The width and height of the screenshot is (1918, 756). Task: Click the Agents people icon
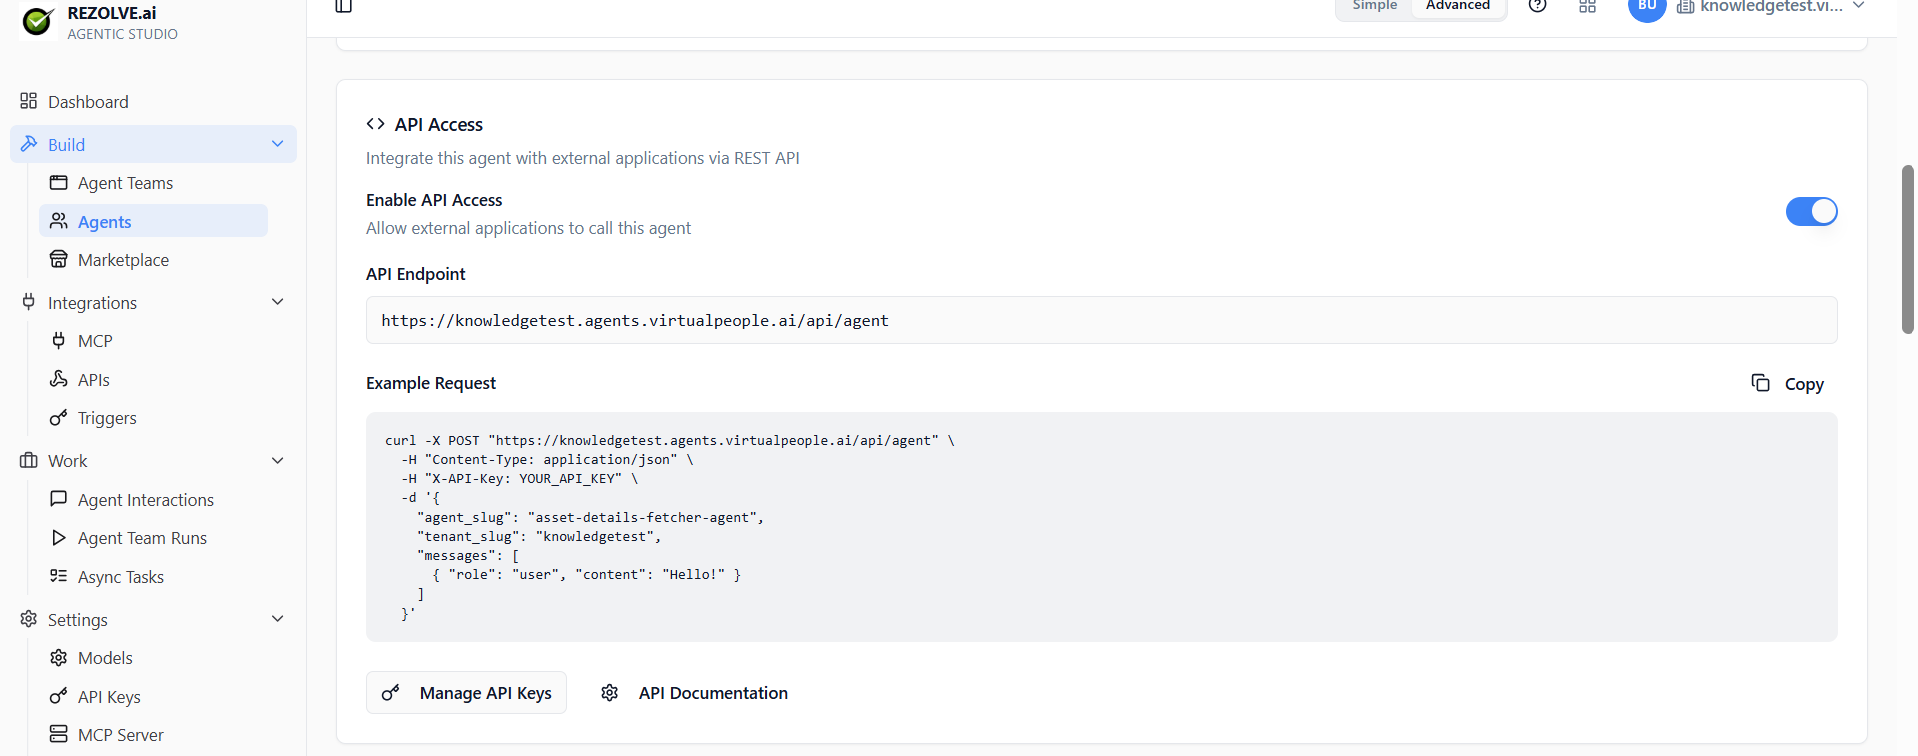59,221
